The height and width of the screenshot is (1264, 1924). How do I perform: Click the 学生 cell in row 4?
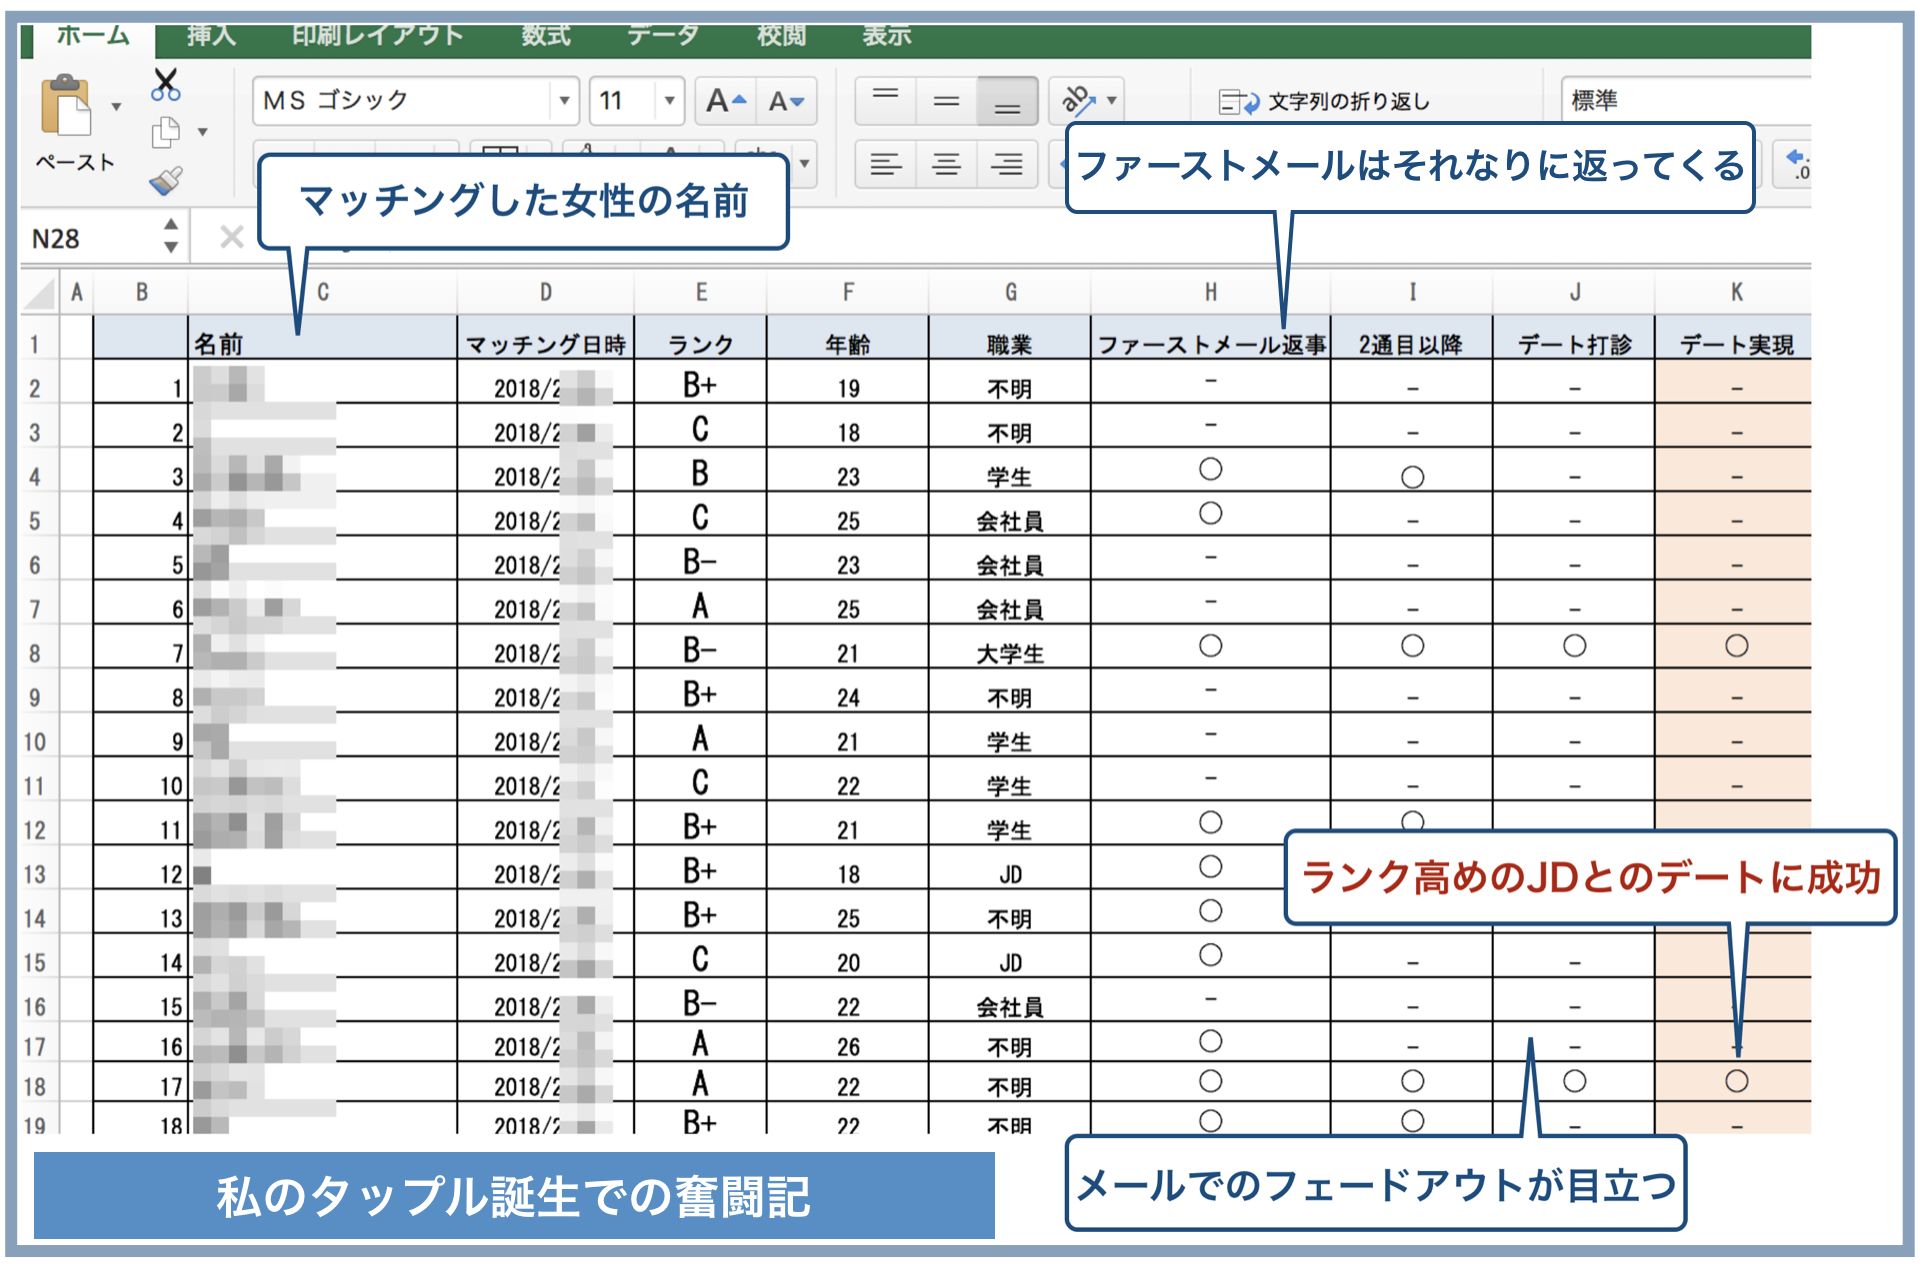click(x=1009, y=472)
